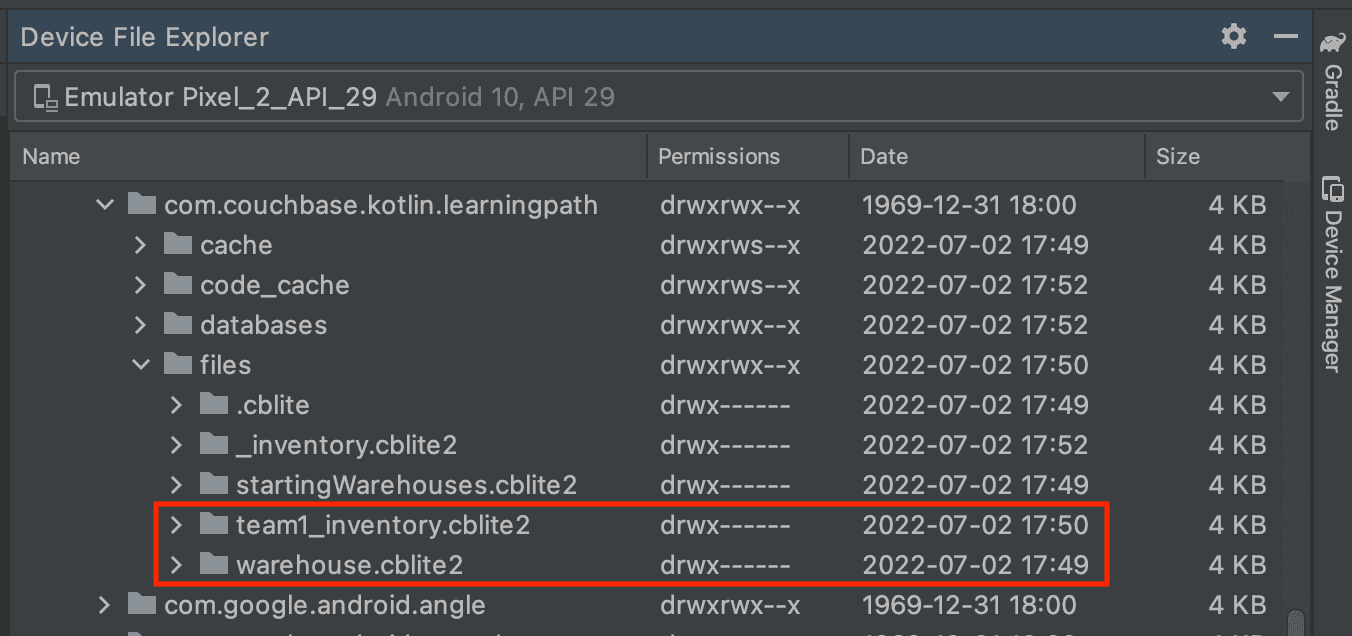Select the databases row name
The image size is (1352, 636).
coord(263,325)
